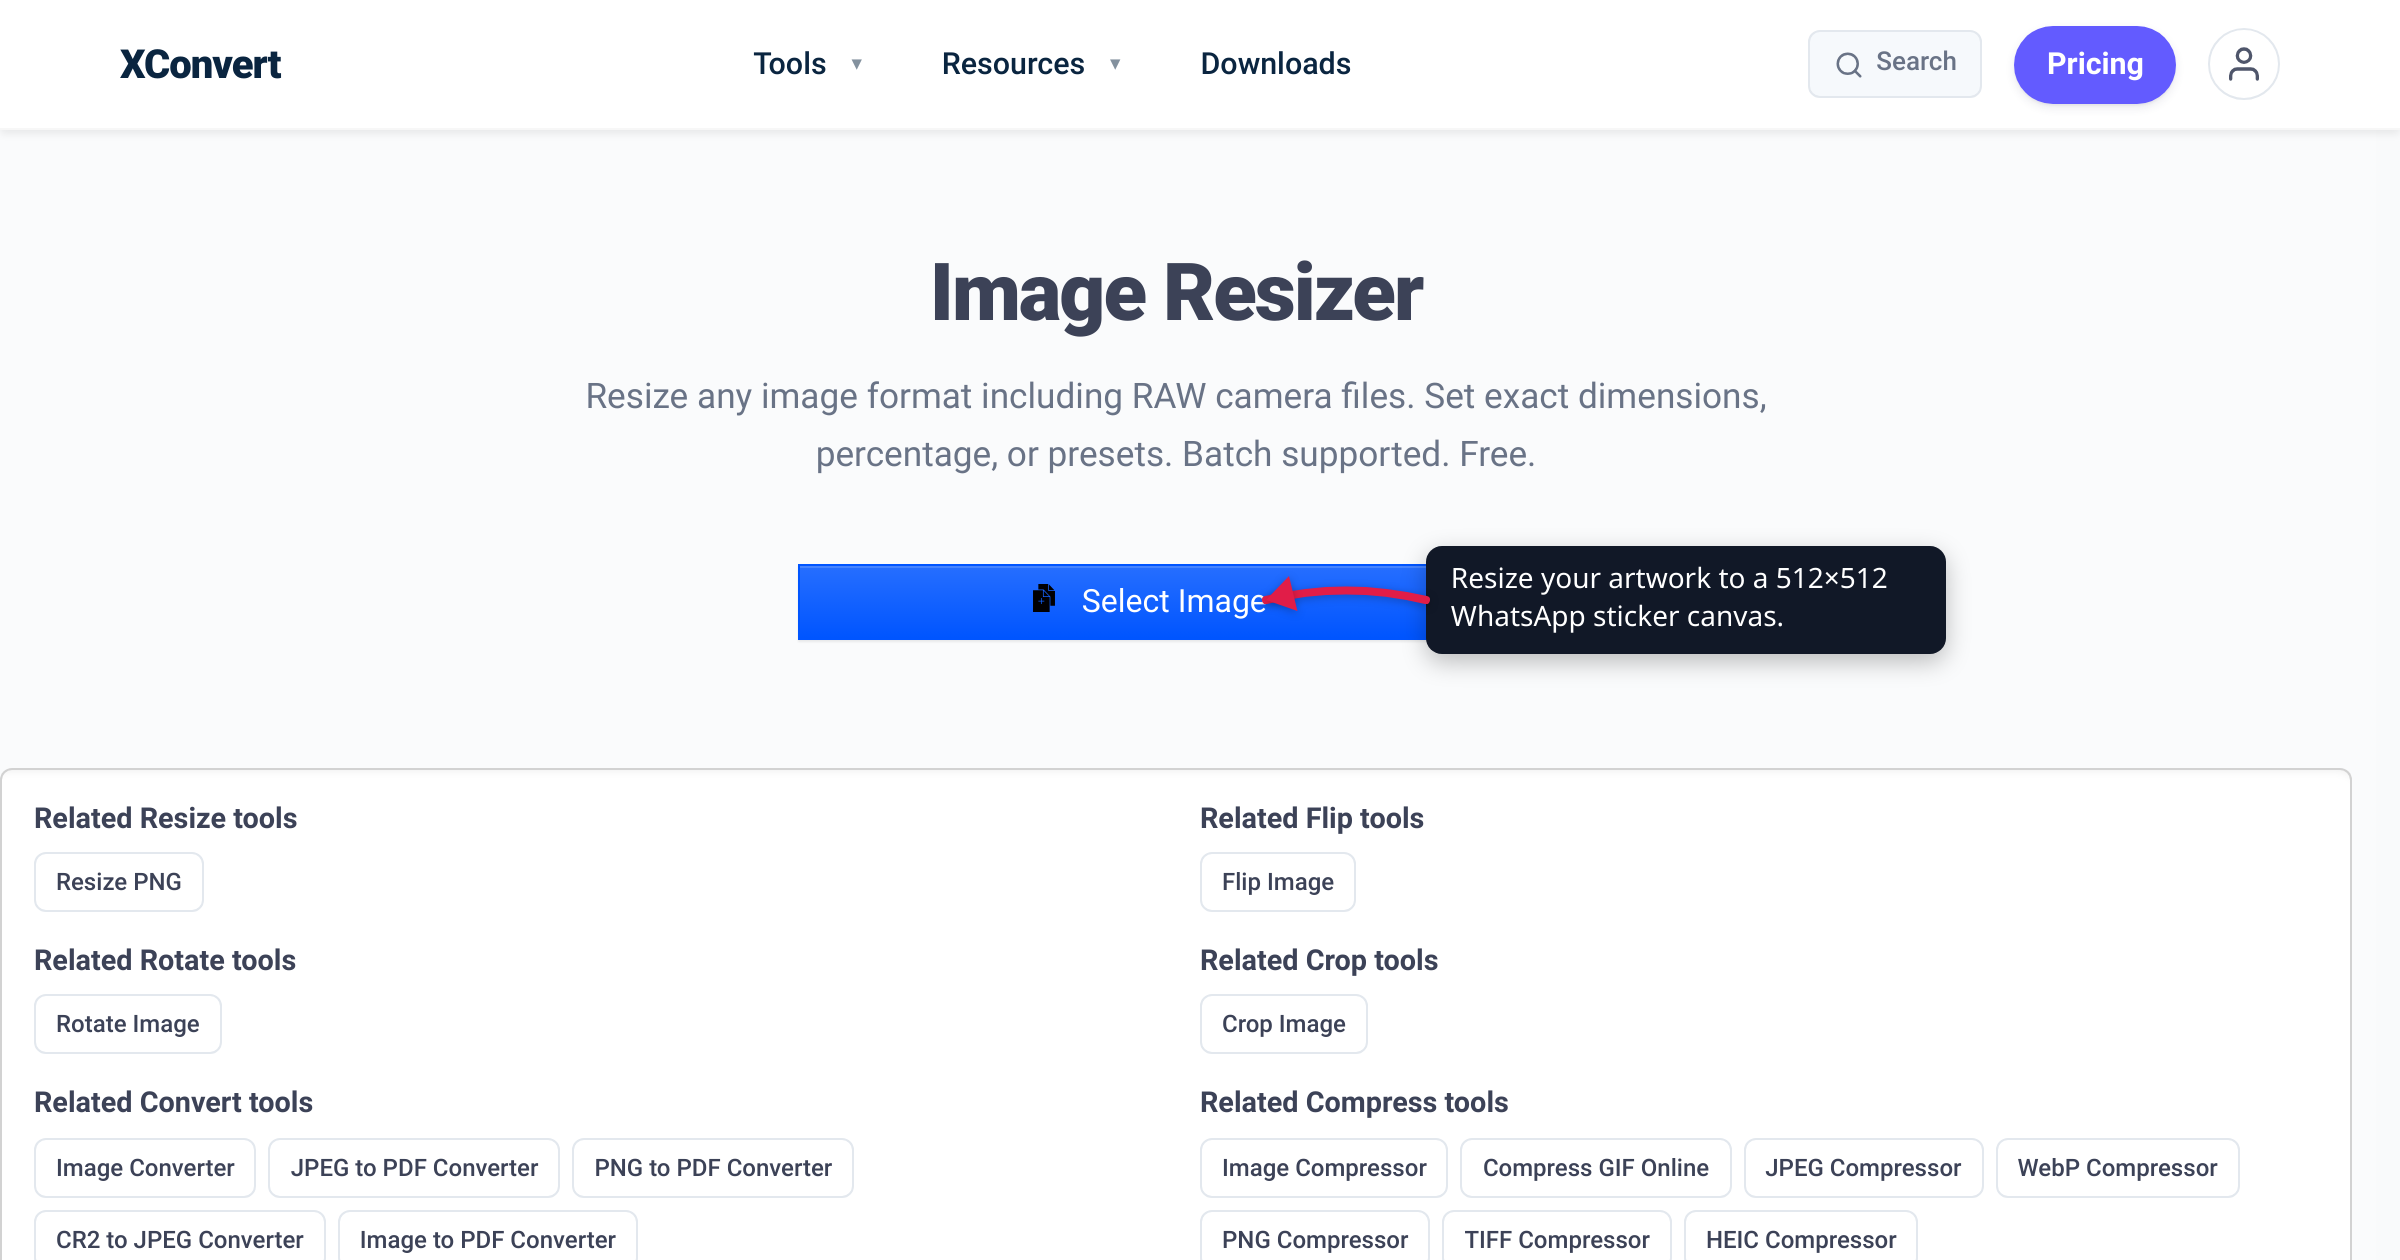
Task: Go to XConvert home via logo
Action: [x=200, y=64]
